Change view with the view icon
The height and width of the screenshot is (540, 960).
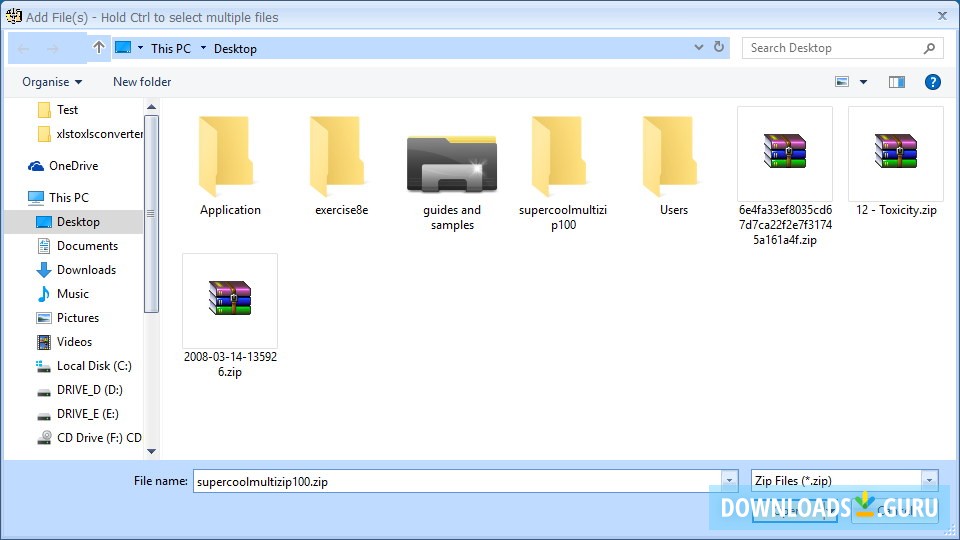842,81
